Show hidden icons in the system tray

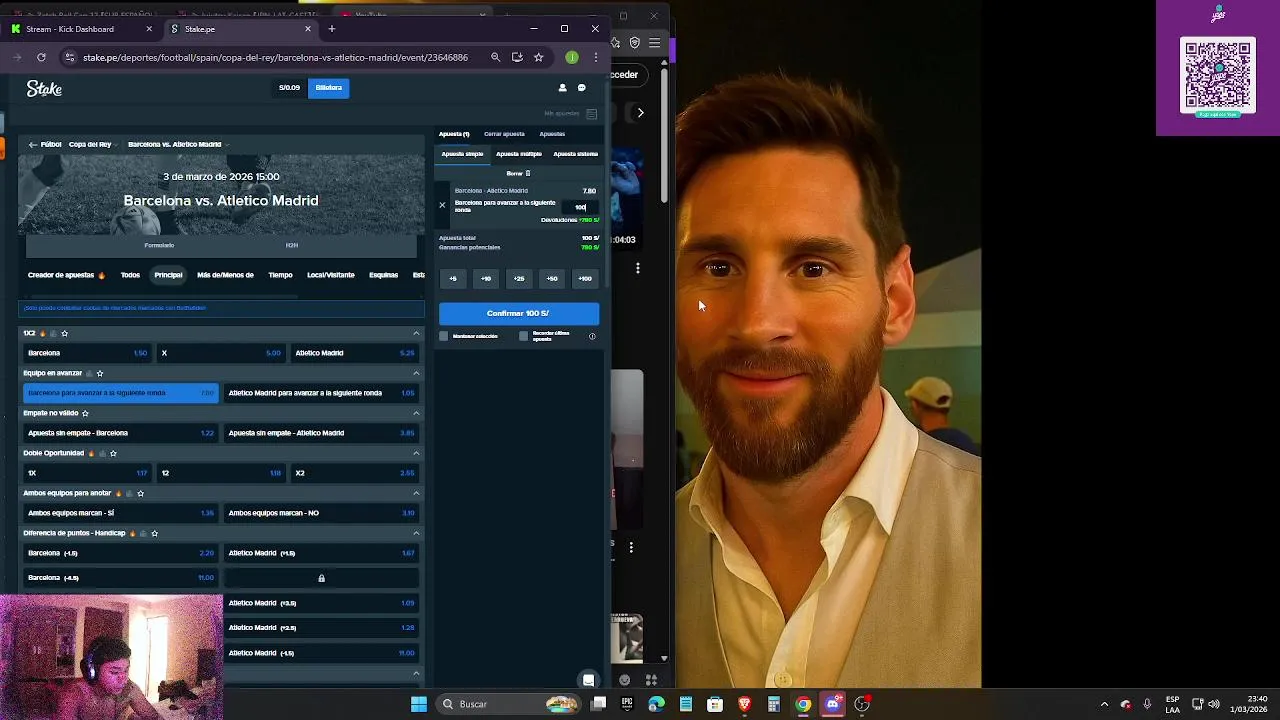pyautogui.click(x=1104, y=704)
